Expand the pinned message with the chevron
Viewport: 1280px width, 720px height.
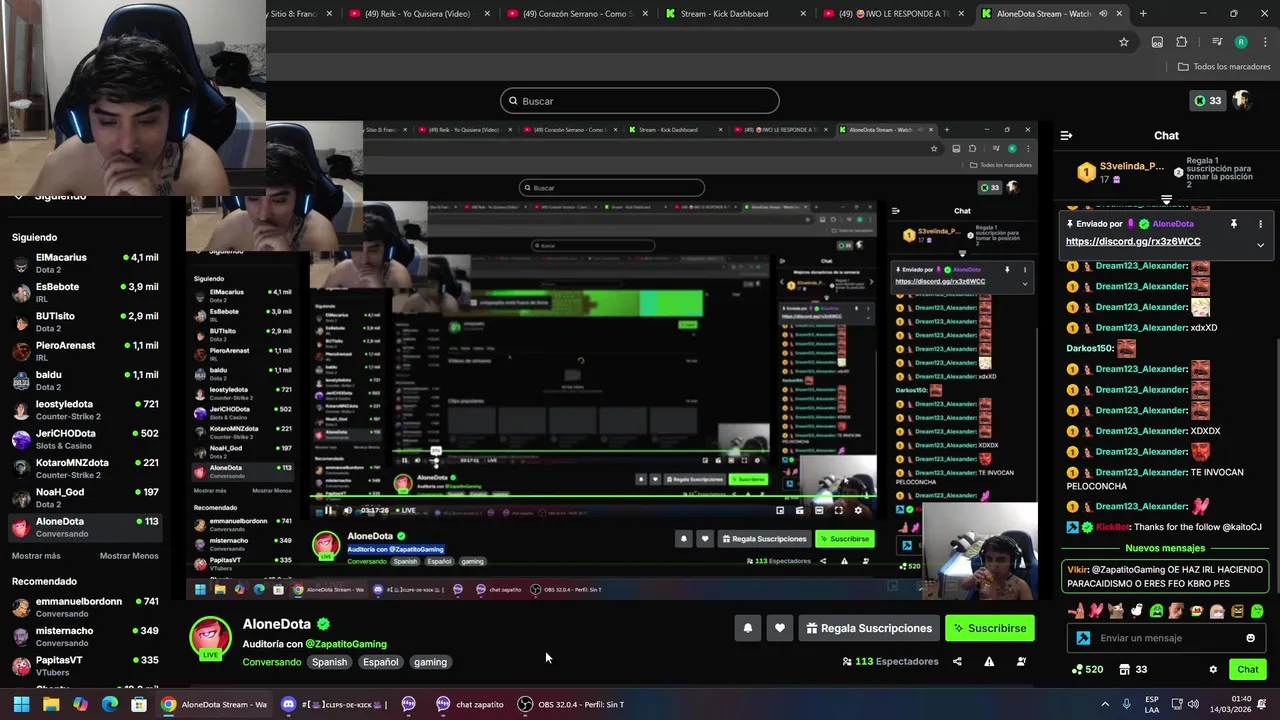1260,244
